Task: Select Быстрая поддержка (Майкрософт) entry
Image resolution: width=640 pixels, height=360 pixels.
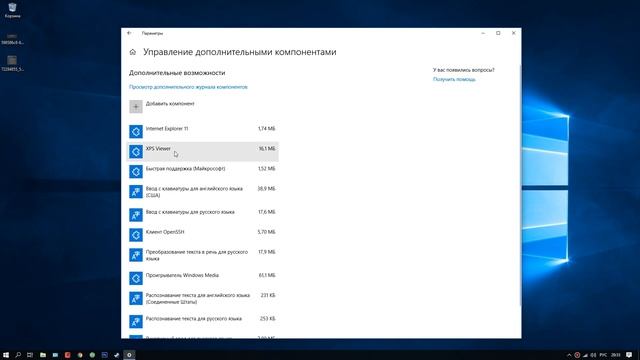Action: pos(203,171)
